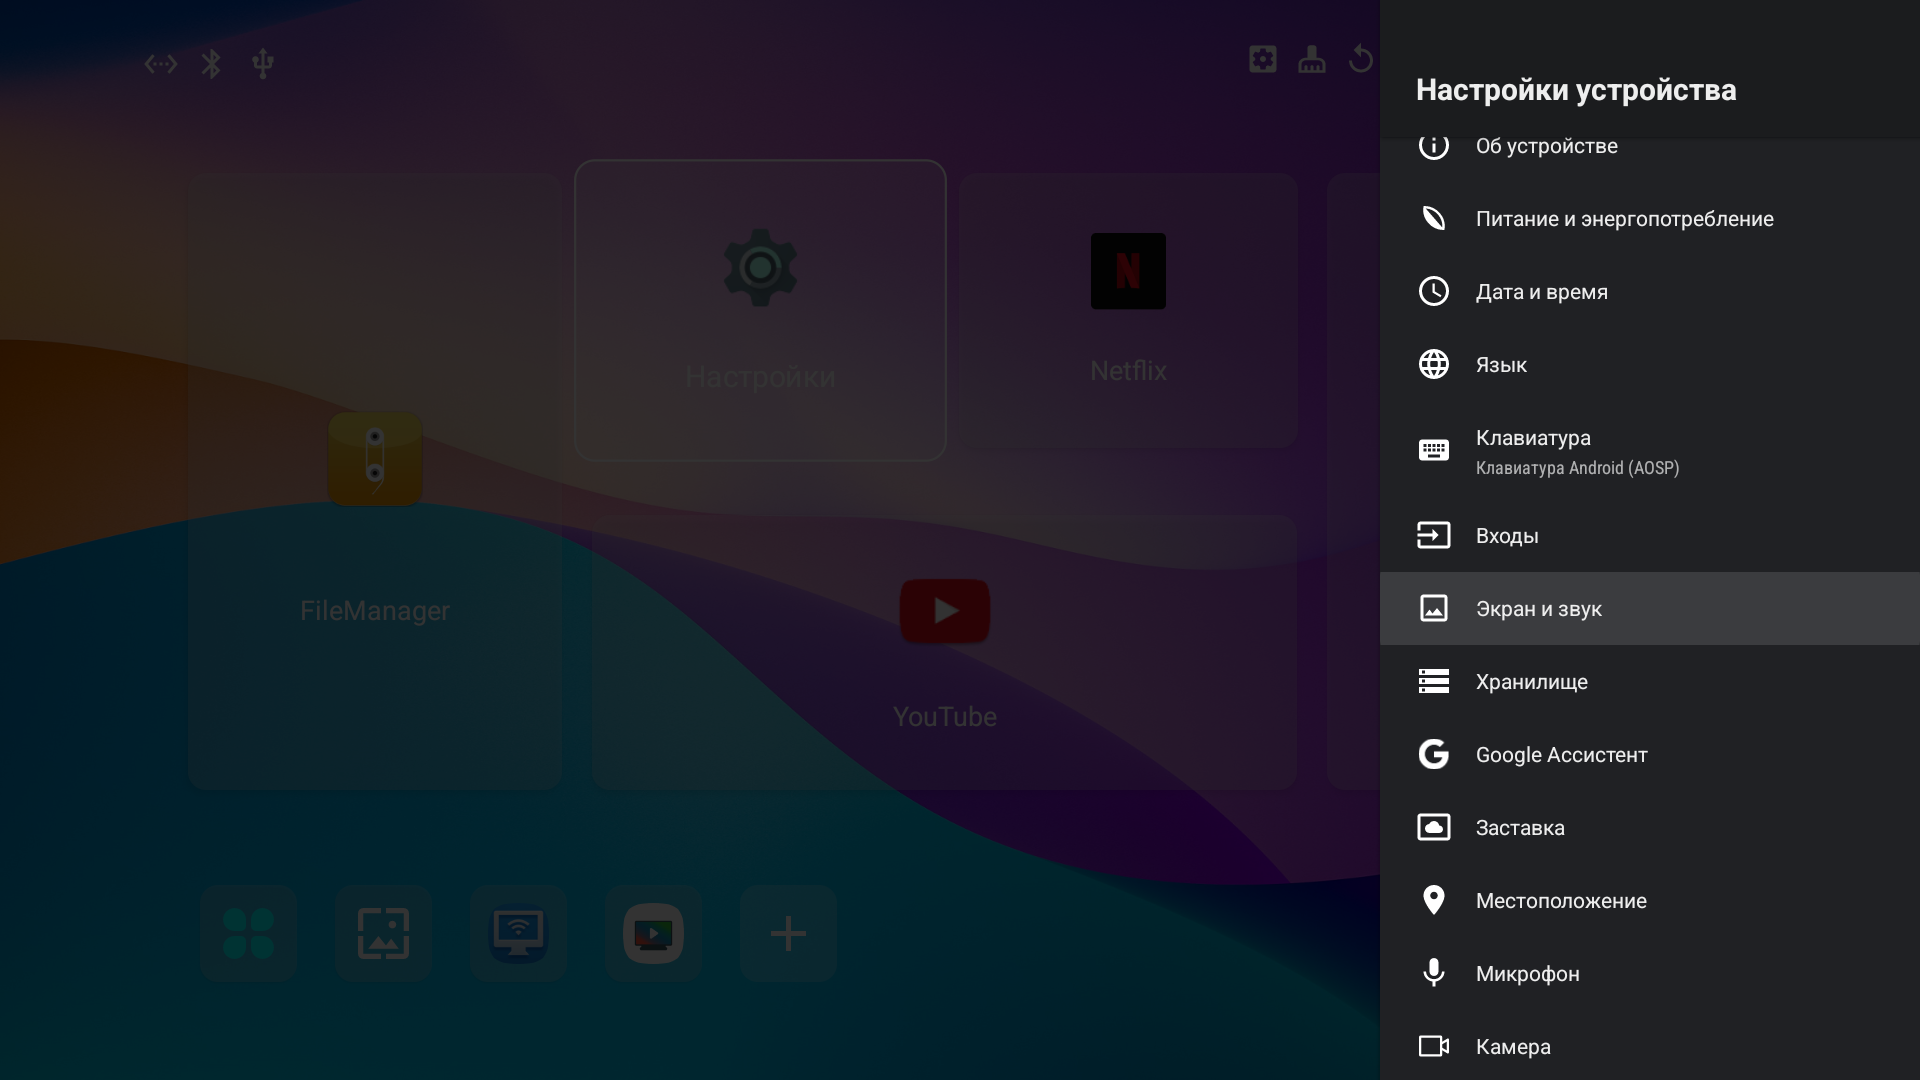The height and width of the screenshot is (1080, 1920).
Task: Click the plus add-app button
Action: click(788, 933)
